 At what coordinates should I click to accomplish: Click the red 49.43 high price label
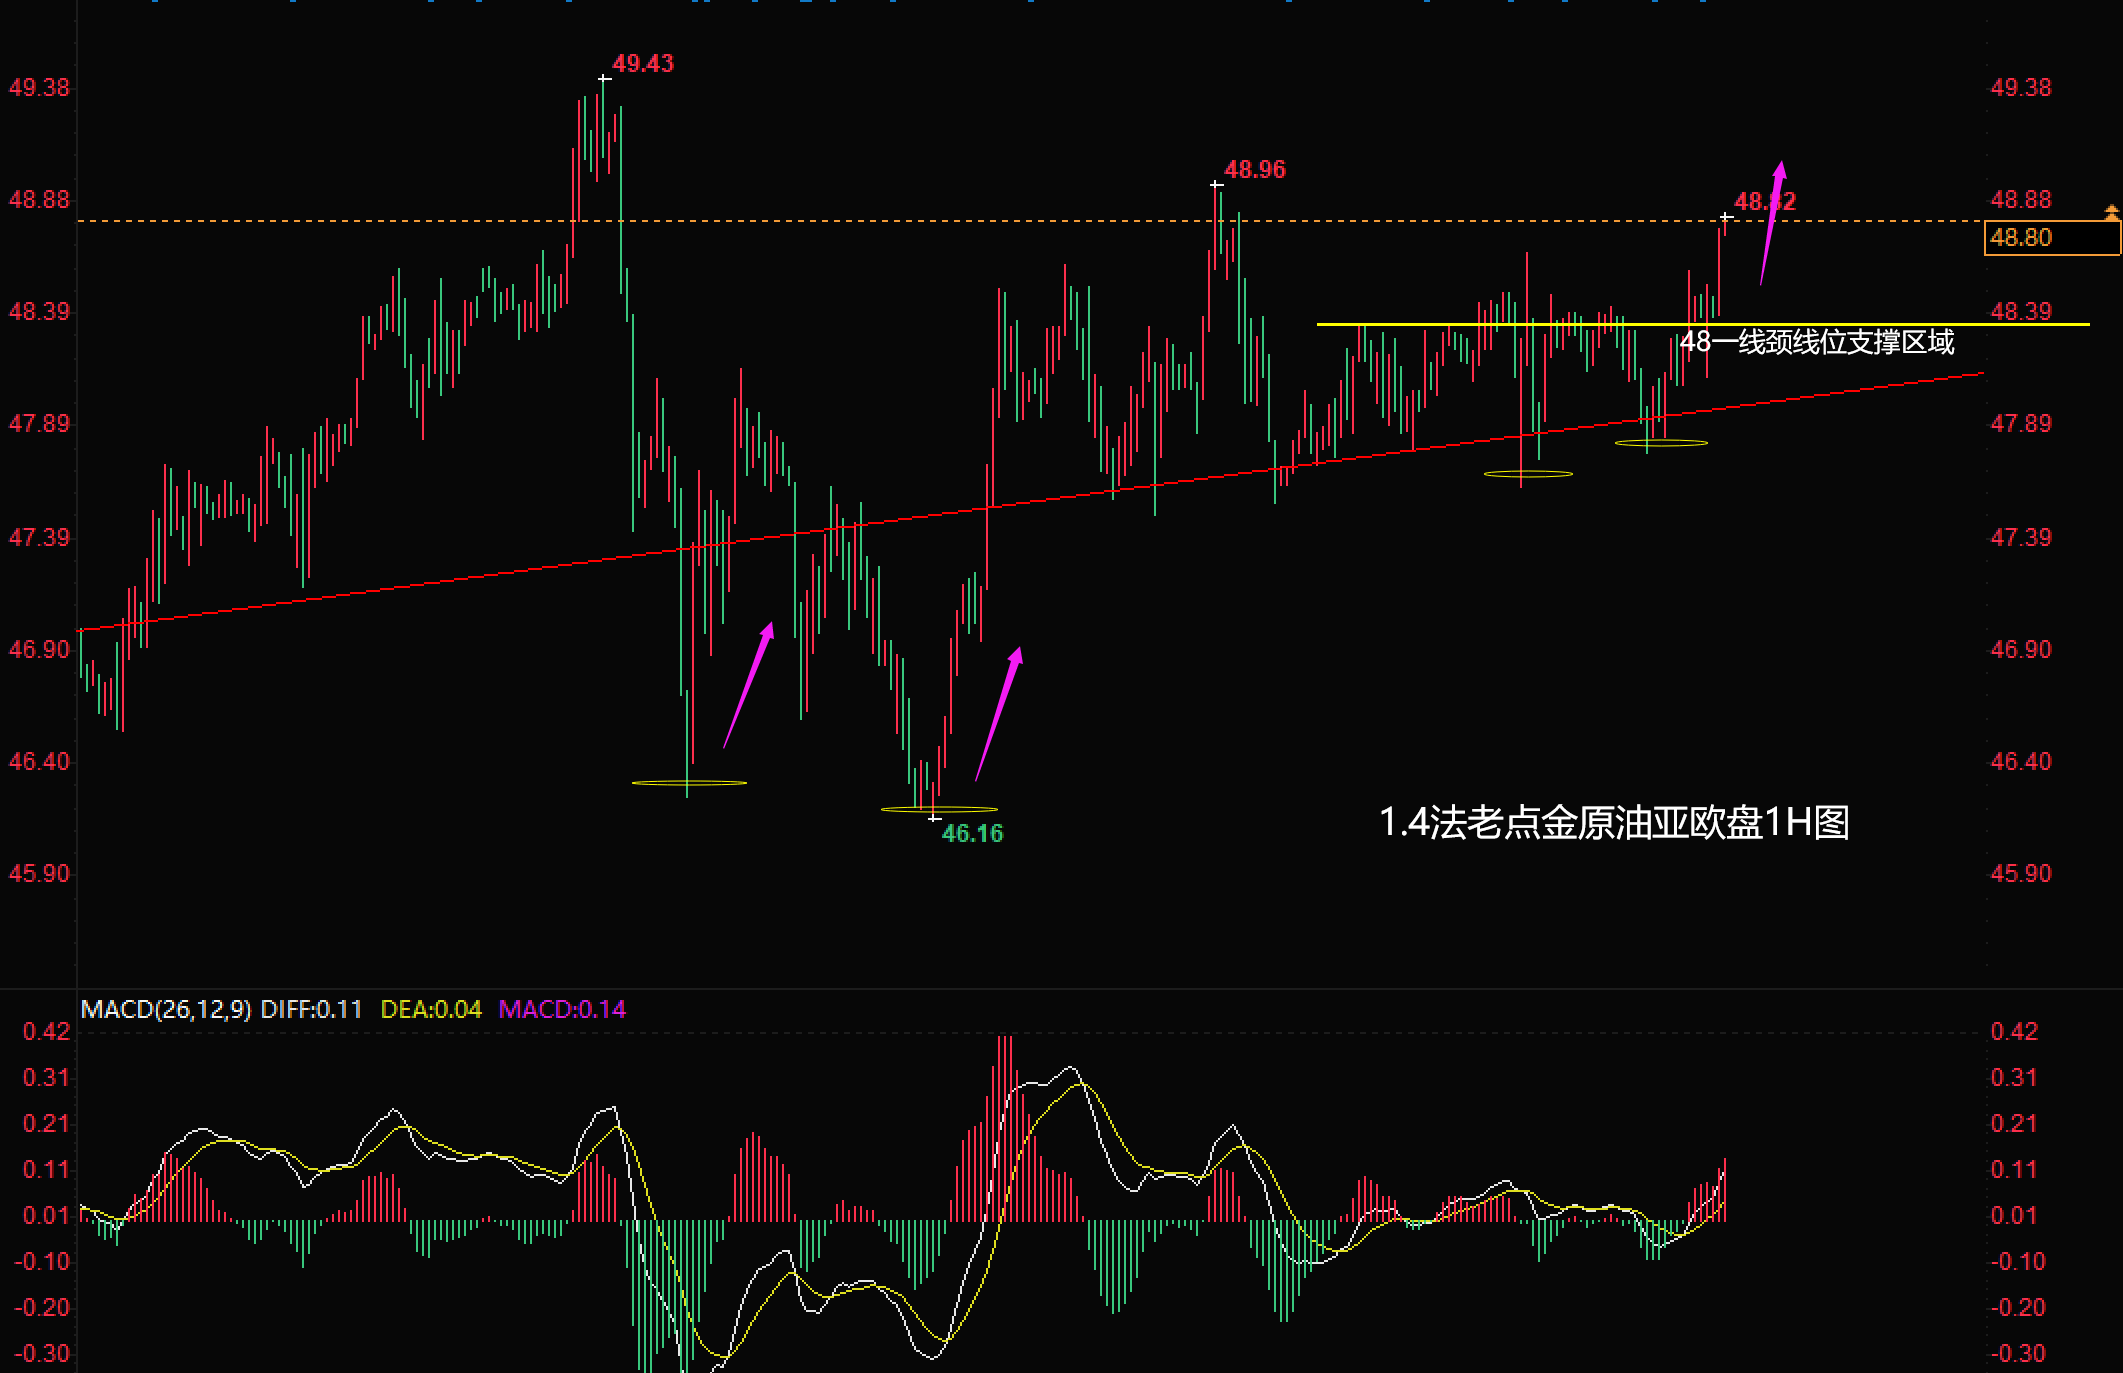[643, 64]
